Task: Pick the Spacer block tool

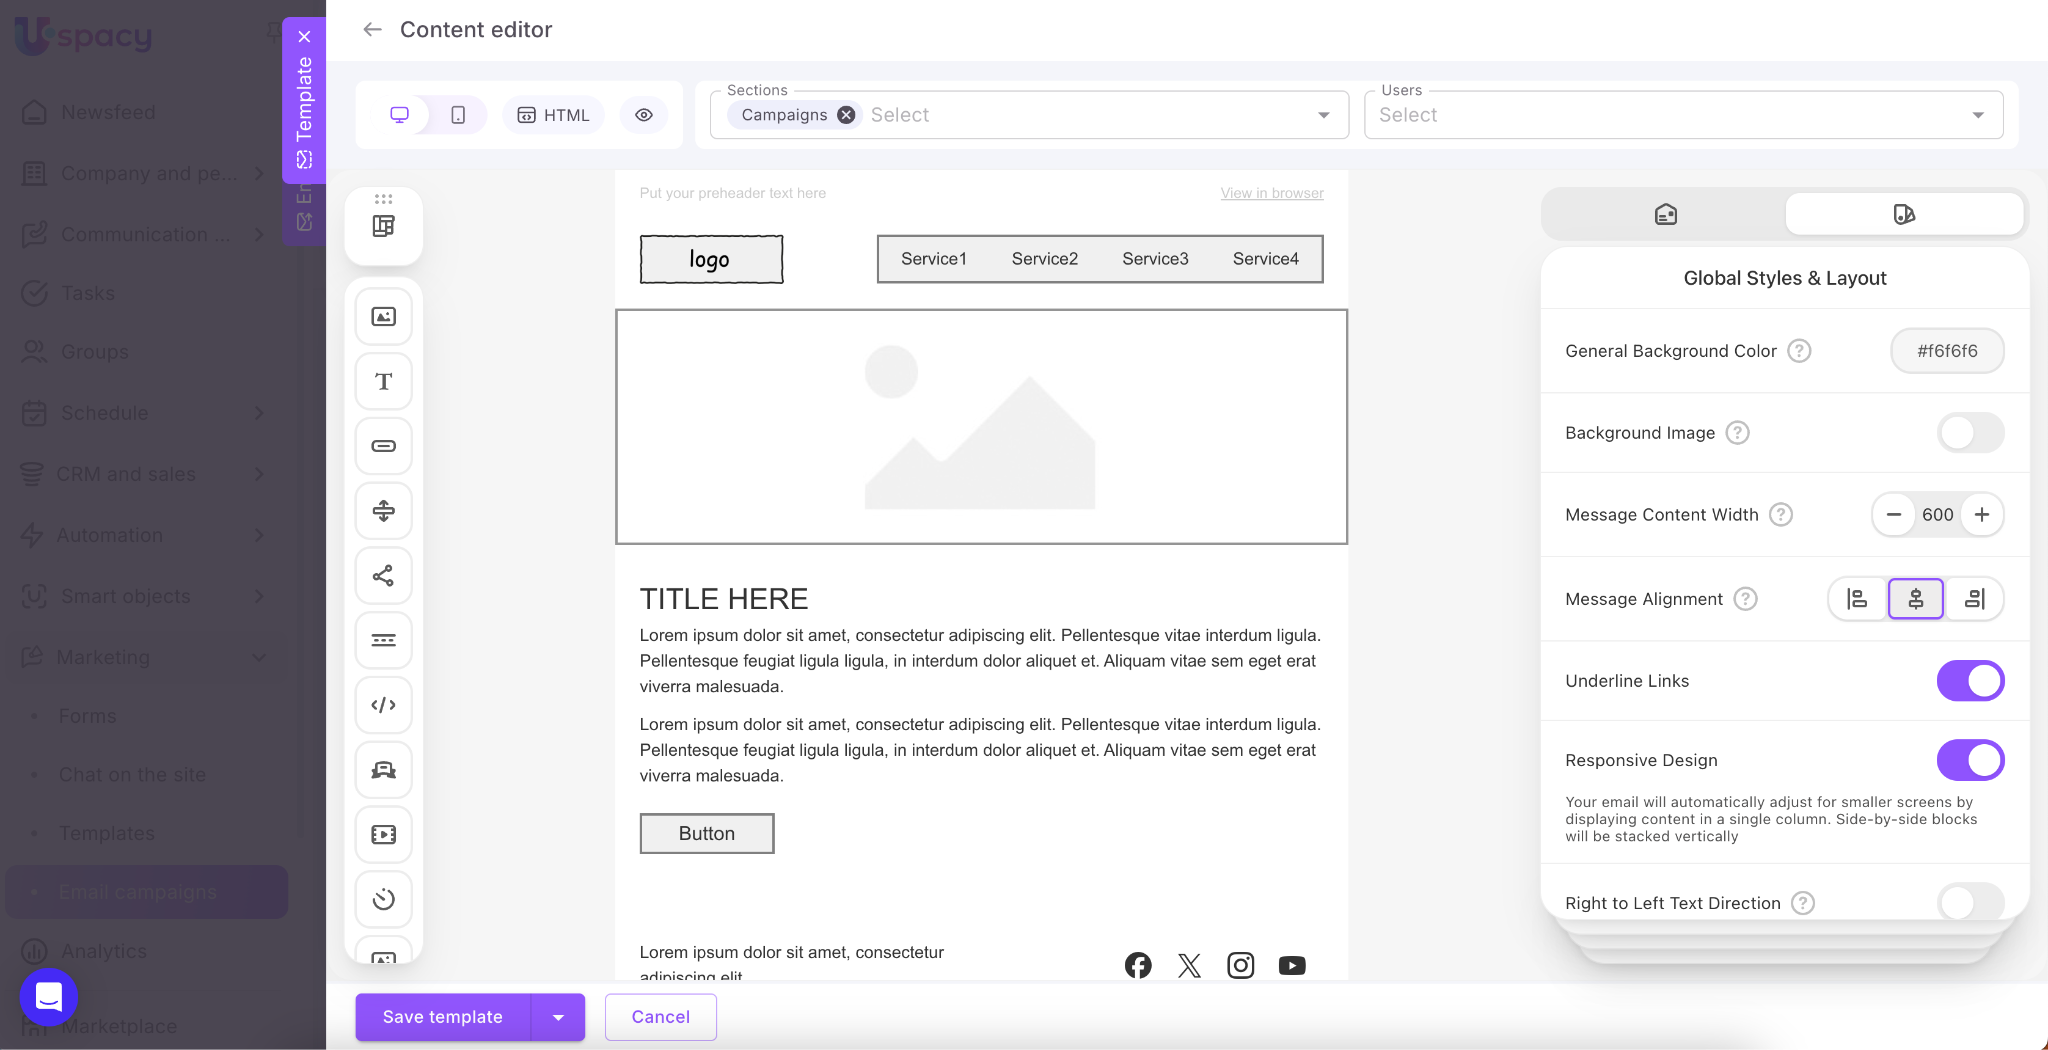Action: point(383,511)
